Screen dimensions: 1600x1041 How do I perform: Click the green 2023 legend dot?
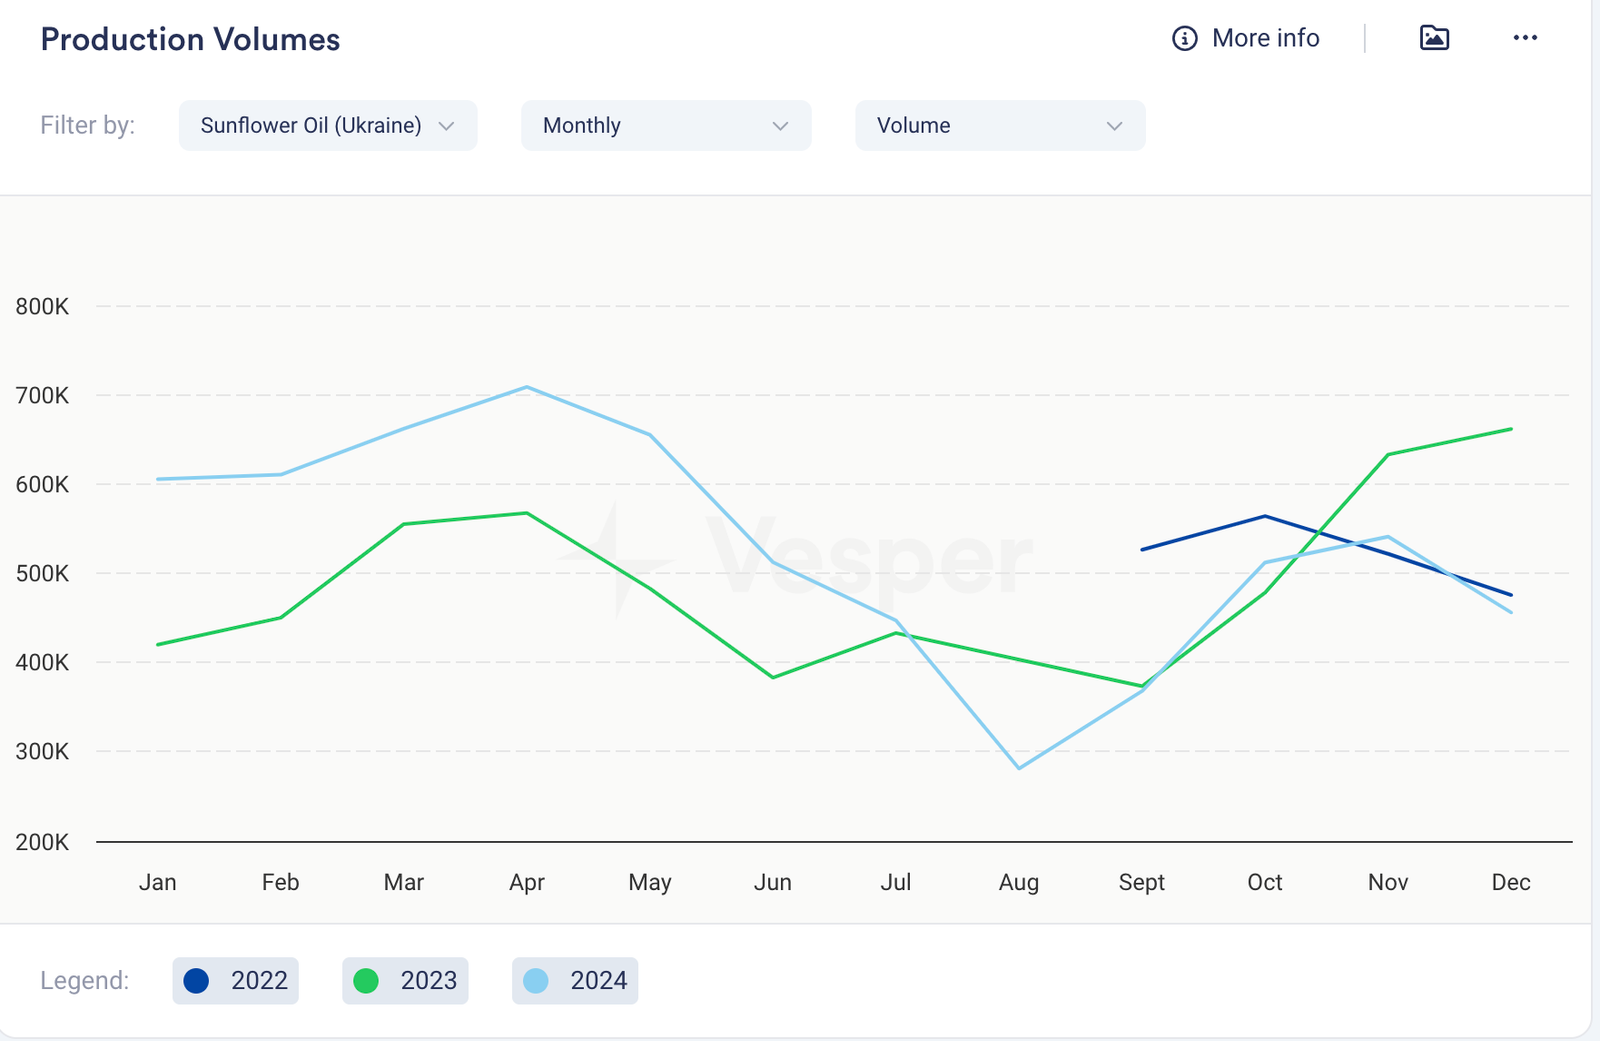point(366,981)
